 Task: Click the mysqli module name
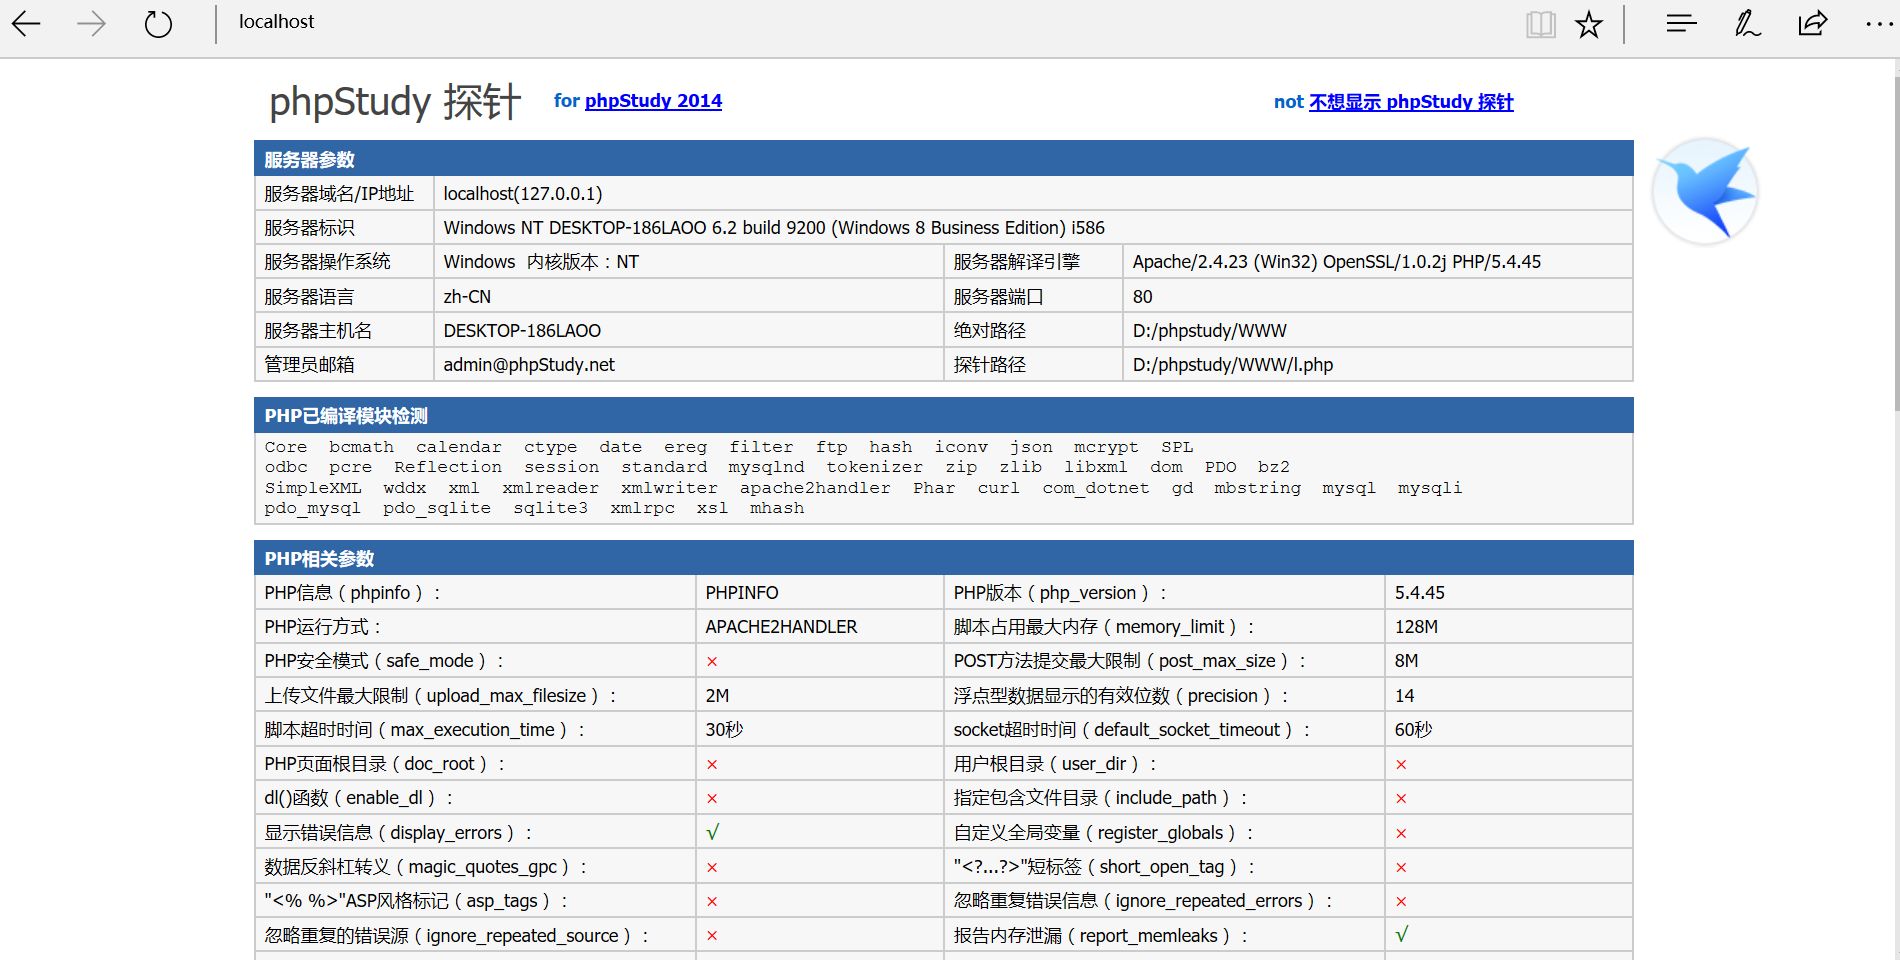click(x=1429, y=488)
